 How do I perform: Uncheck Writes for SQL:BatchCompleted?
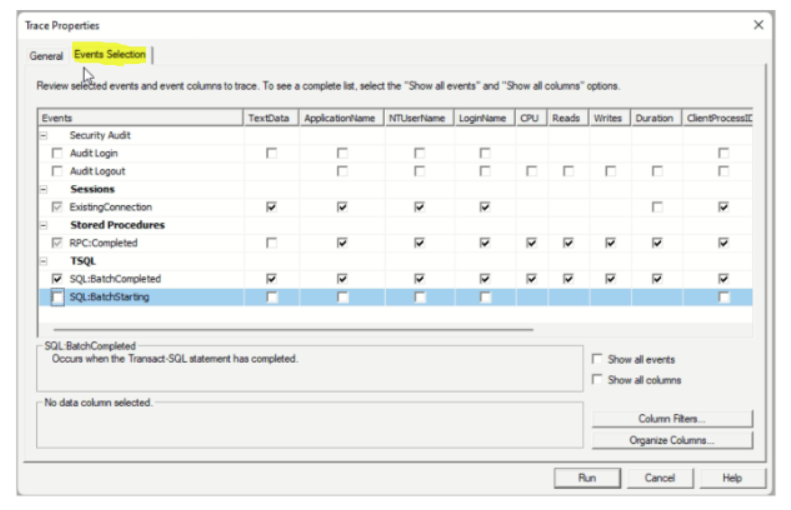[610, 278]
